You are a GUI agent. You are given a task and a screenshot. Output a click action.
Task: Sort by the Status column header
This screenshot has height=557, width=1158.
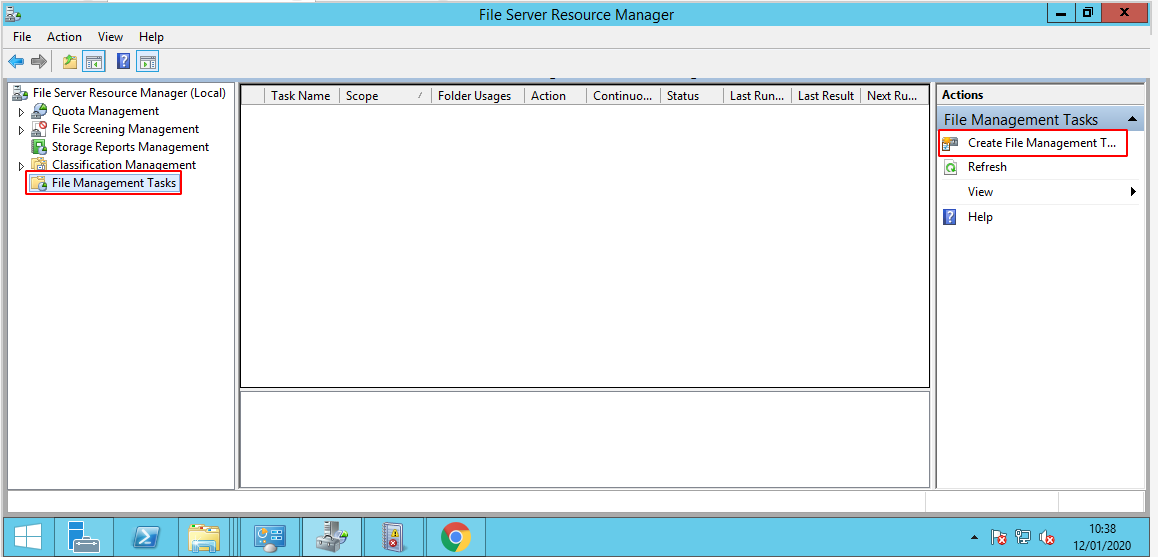(x=692, y=96)
